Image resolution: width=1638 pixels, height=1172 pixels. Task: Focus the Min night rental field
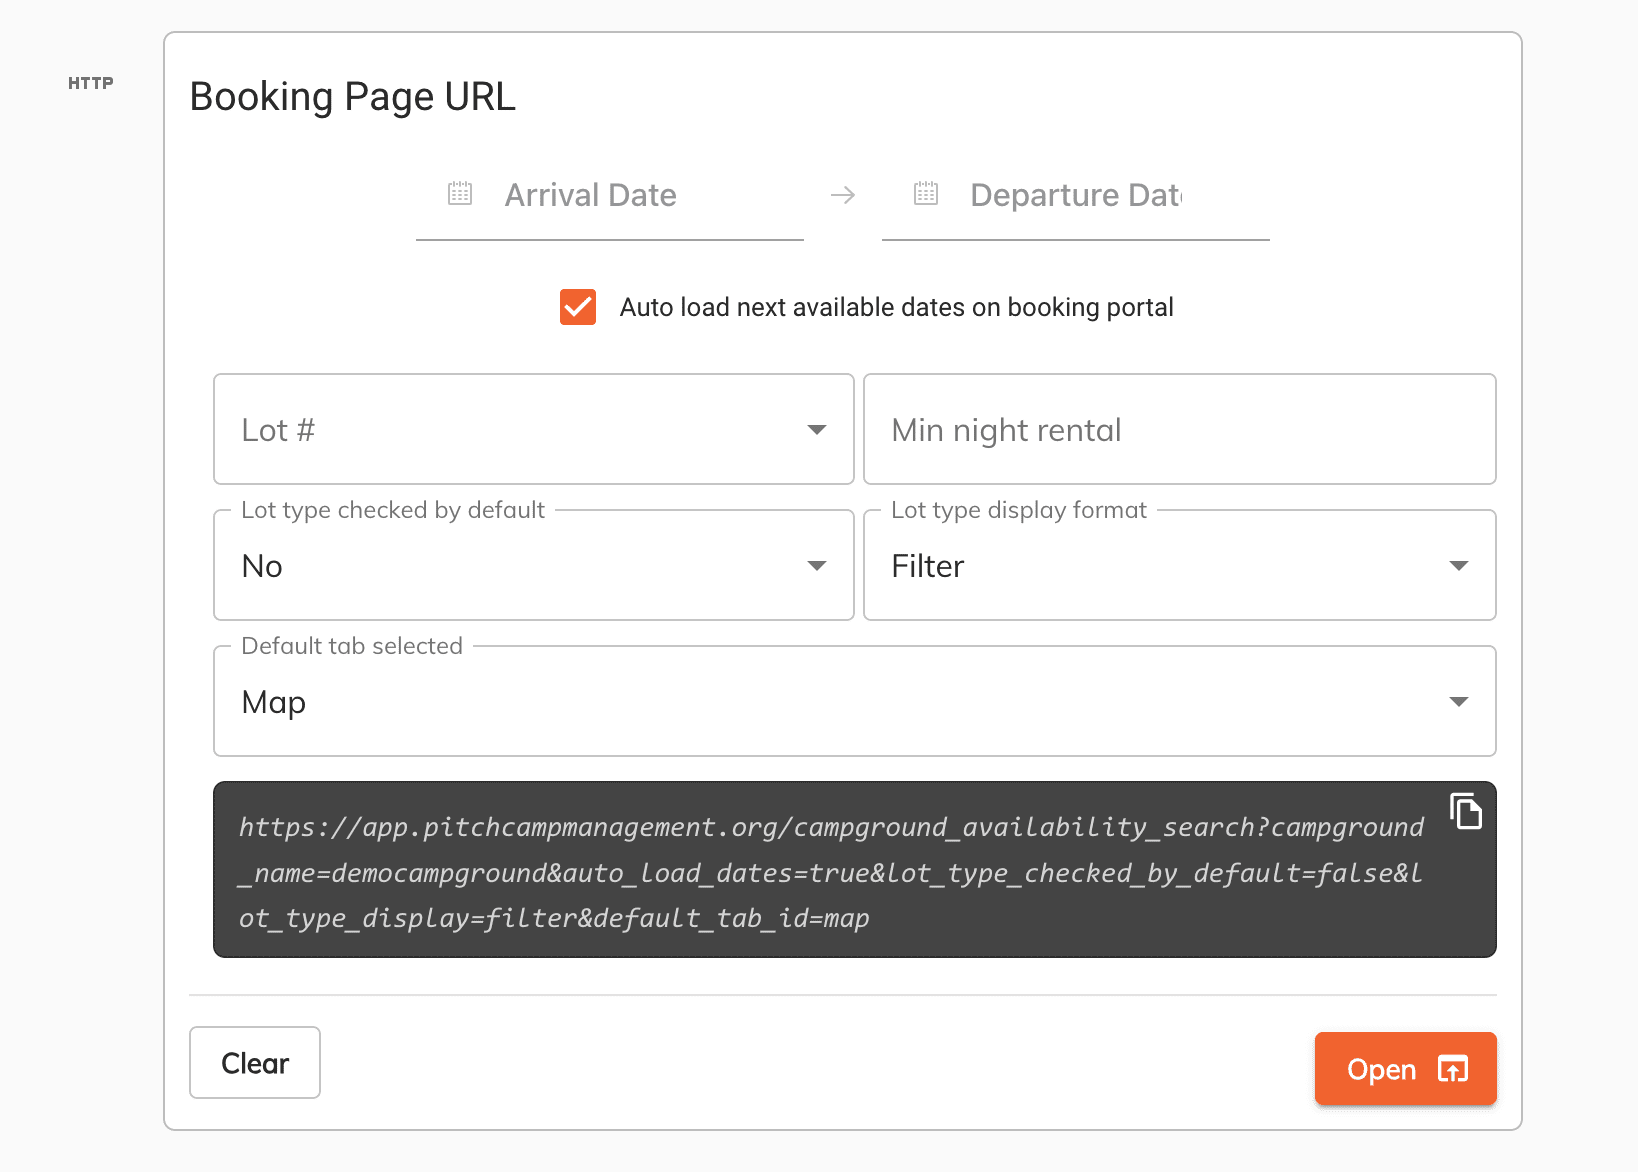[1180, 429]
